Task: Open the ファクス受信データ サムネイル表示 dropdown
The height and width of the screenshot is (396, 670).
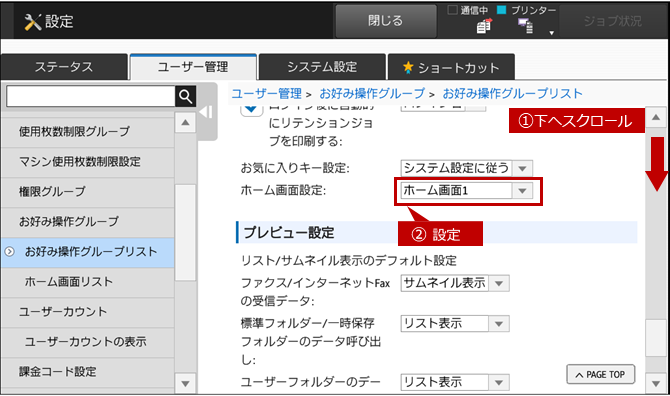Action: click(455, 283)
